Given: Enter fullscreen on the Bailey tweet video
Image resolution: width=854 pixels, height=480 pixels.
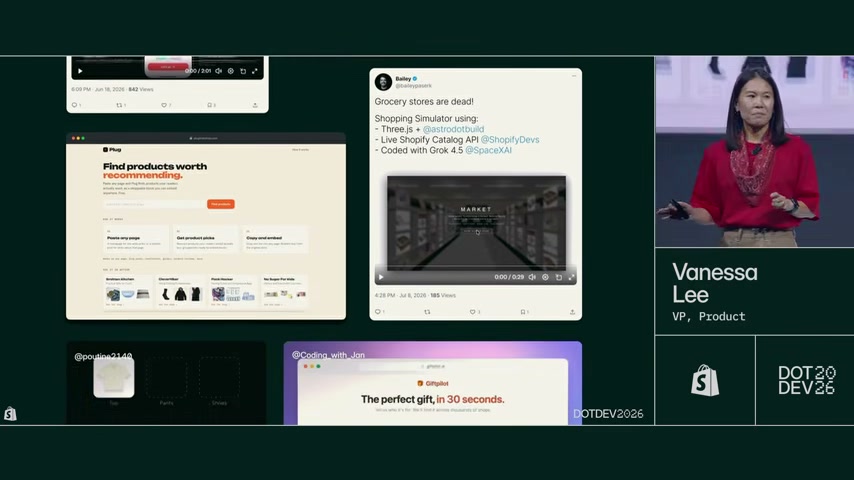Looking at the screenshot, I should click(571, 277).
